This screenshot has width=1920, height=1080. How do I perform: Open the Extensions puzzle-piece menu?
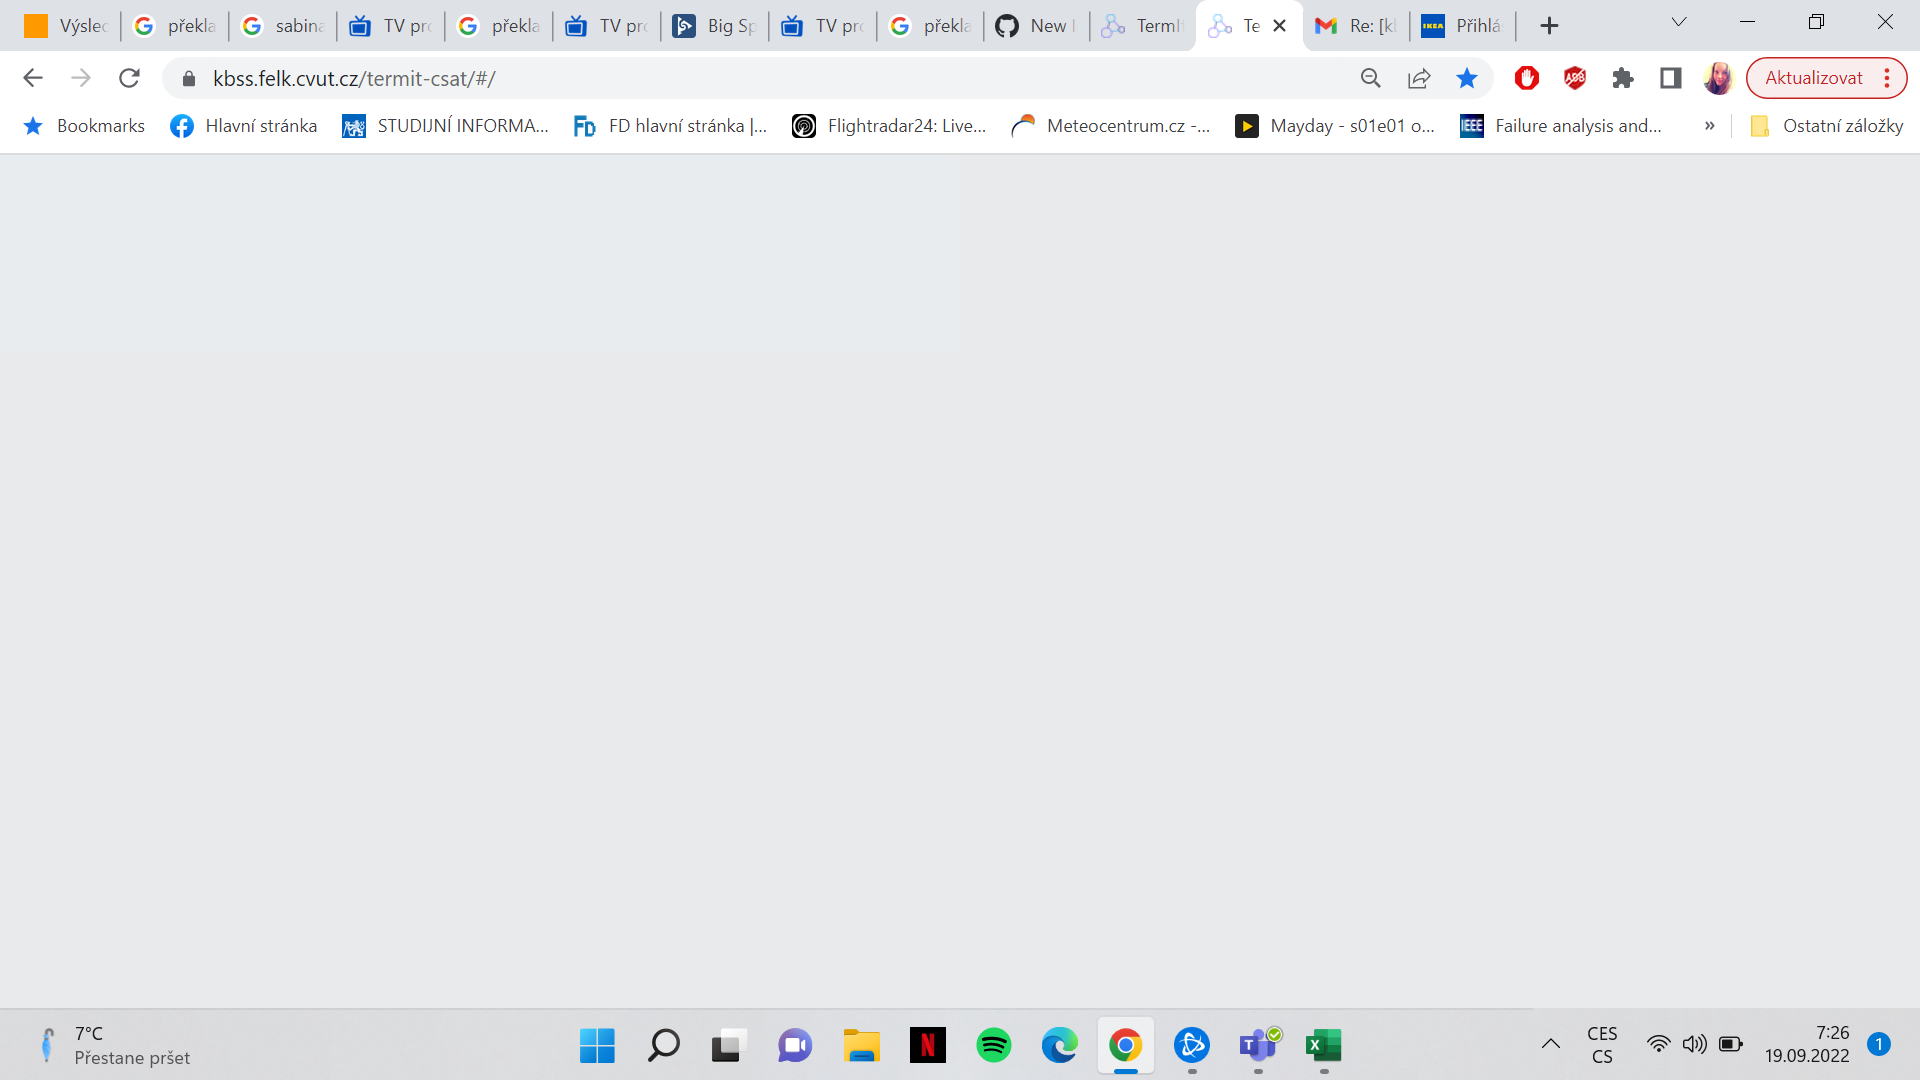coord(1622,78)
